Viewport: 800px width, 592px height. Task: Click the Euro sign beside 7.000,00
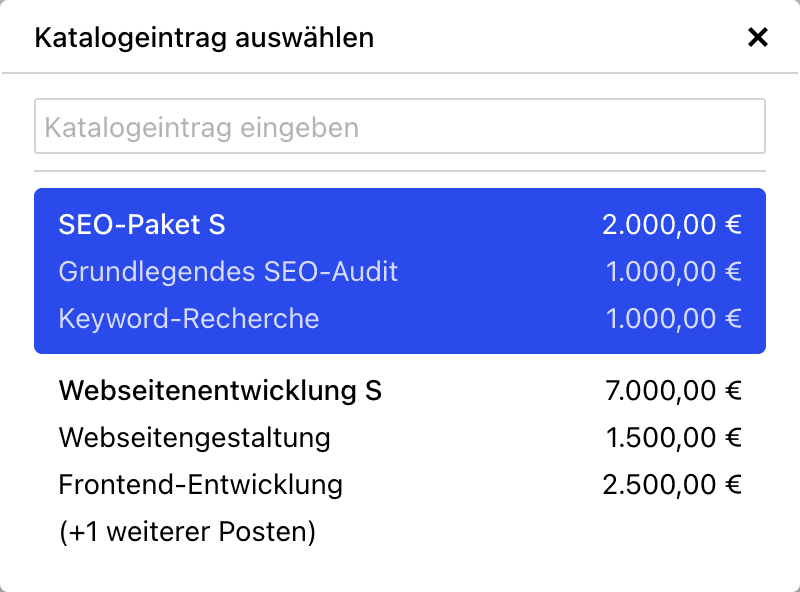(x=733, y=390)
